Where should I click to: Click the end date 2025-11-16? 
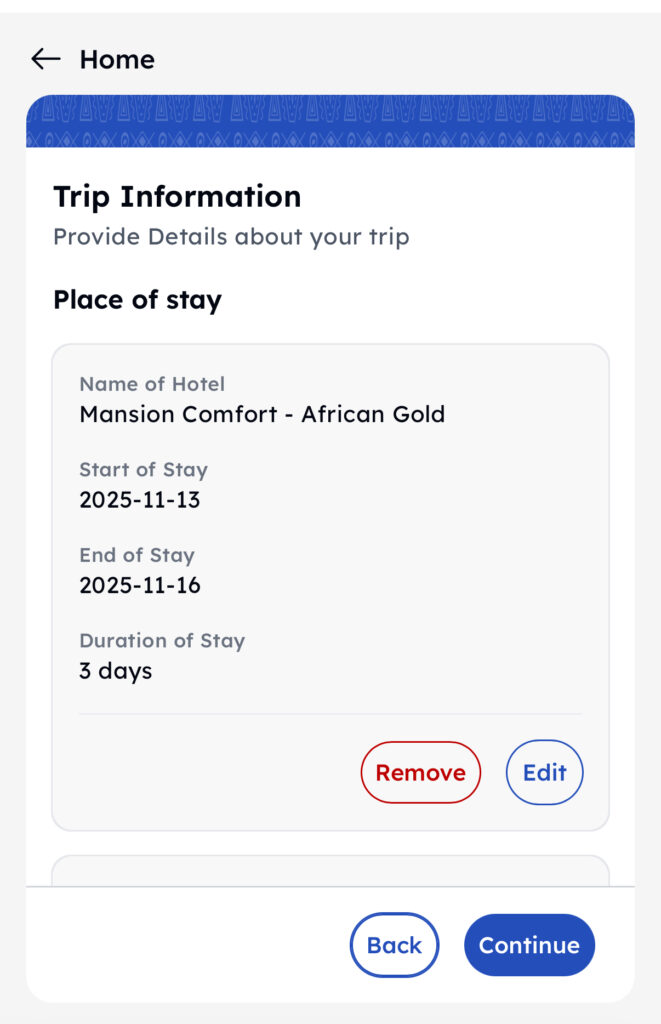click(x=140, y=585)
